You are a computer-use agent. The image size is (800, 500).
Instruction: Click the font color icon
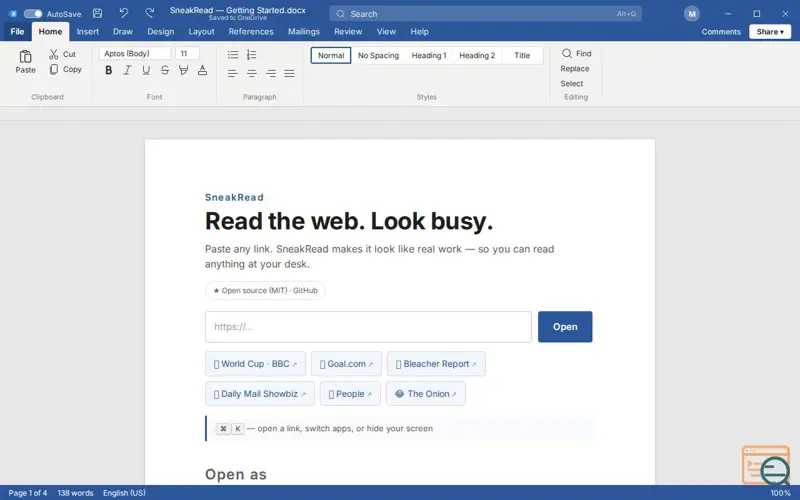(203, 70)
